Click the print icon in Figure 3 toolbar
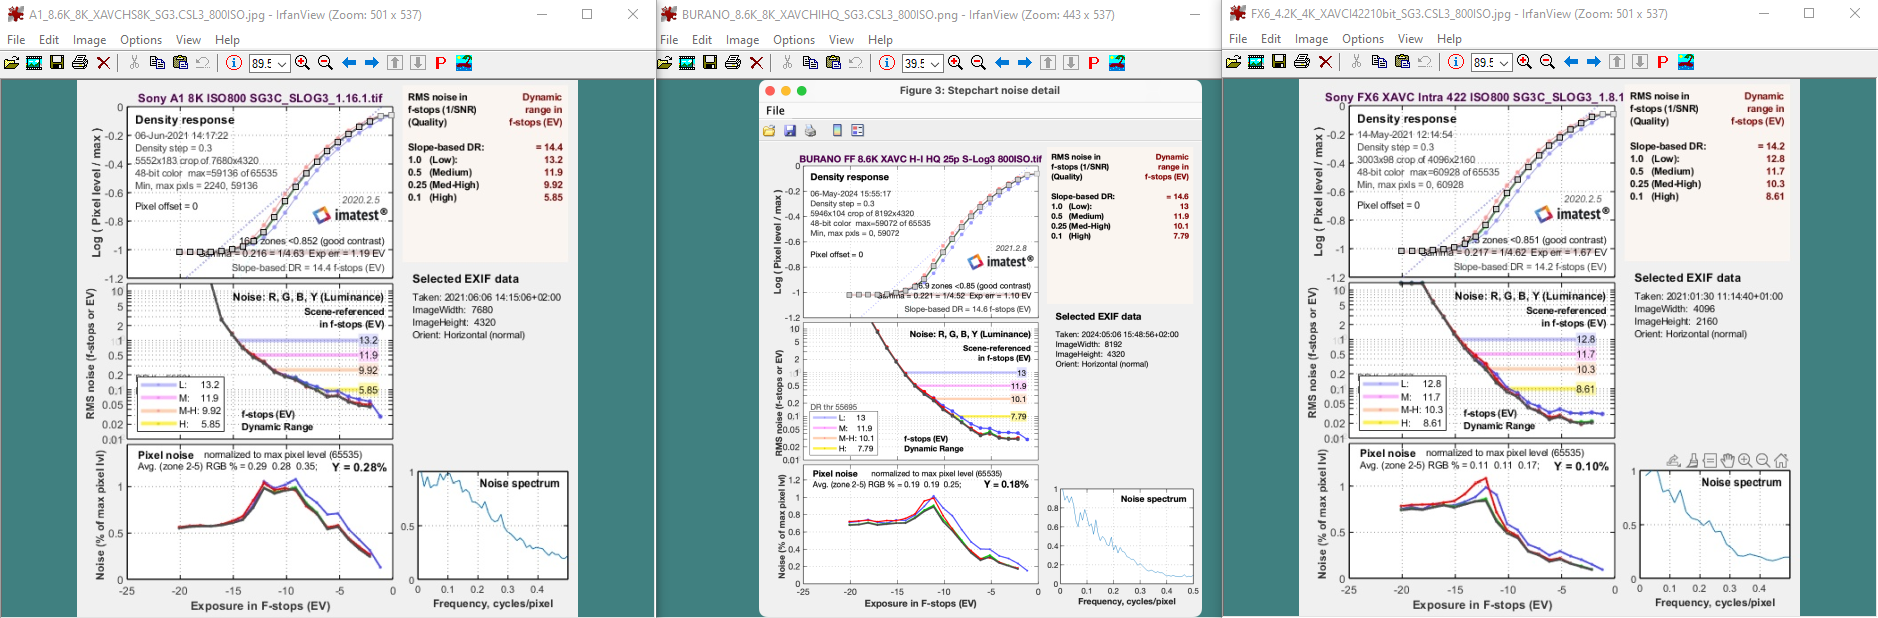 (x=810, y=131)
